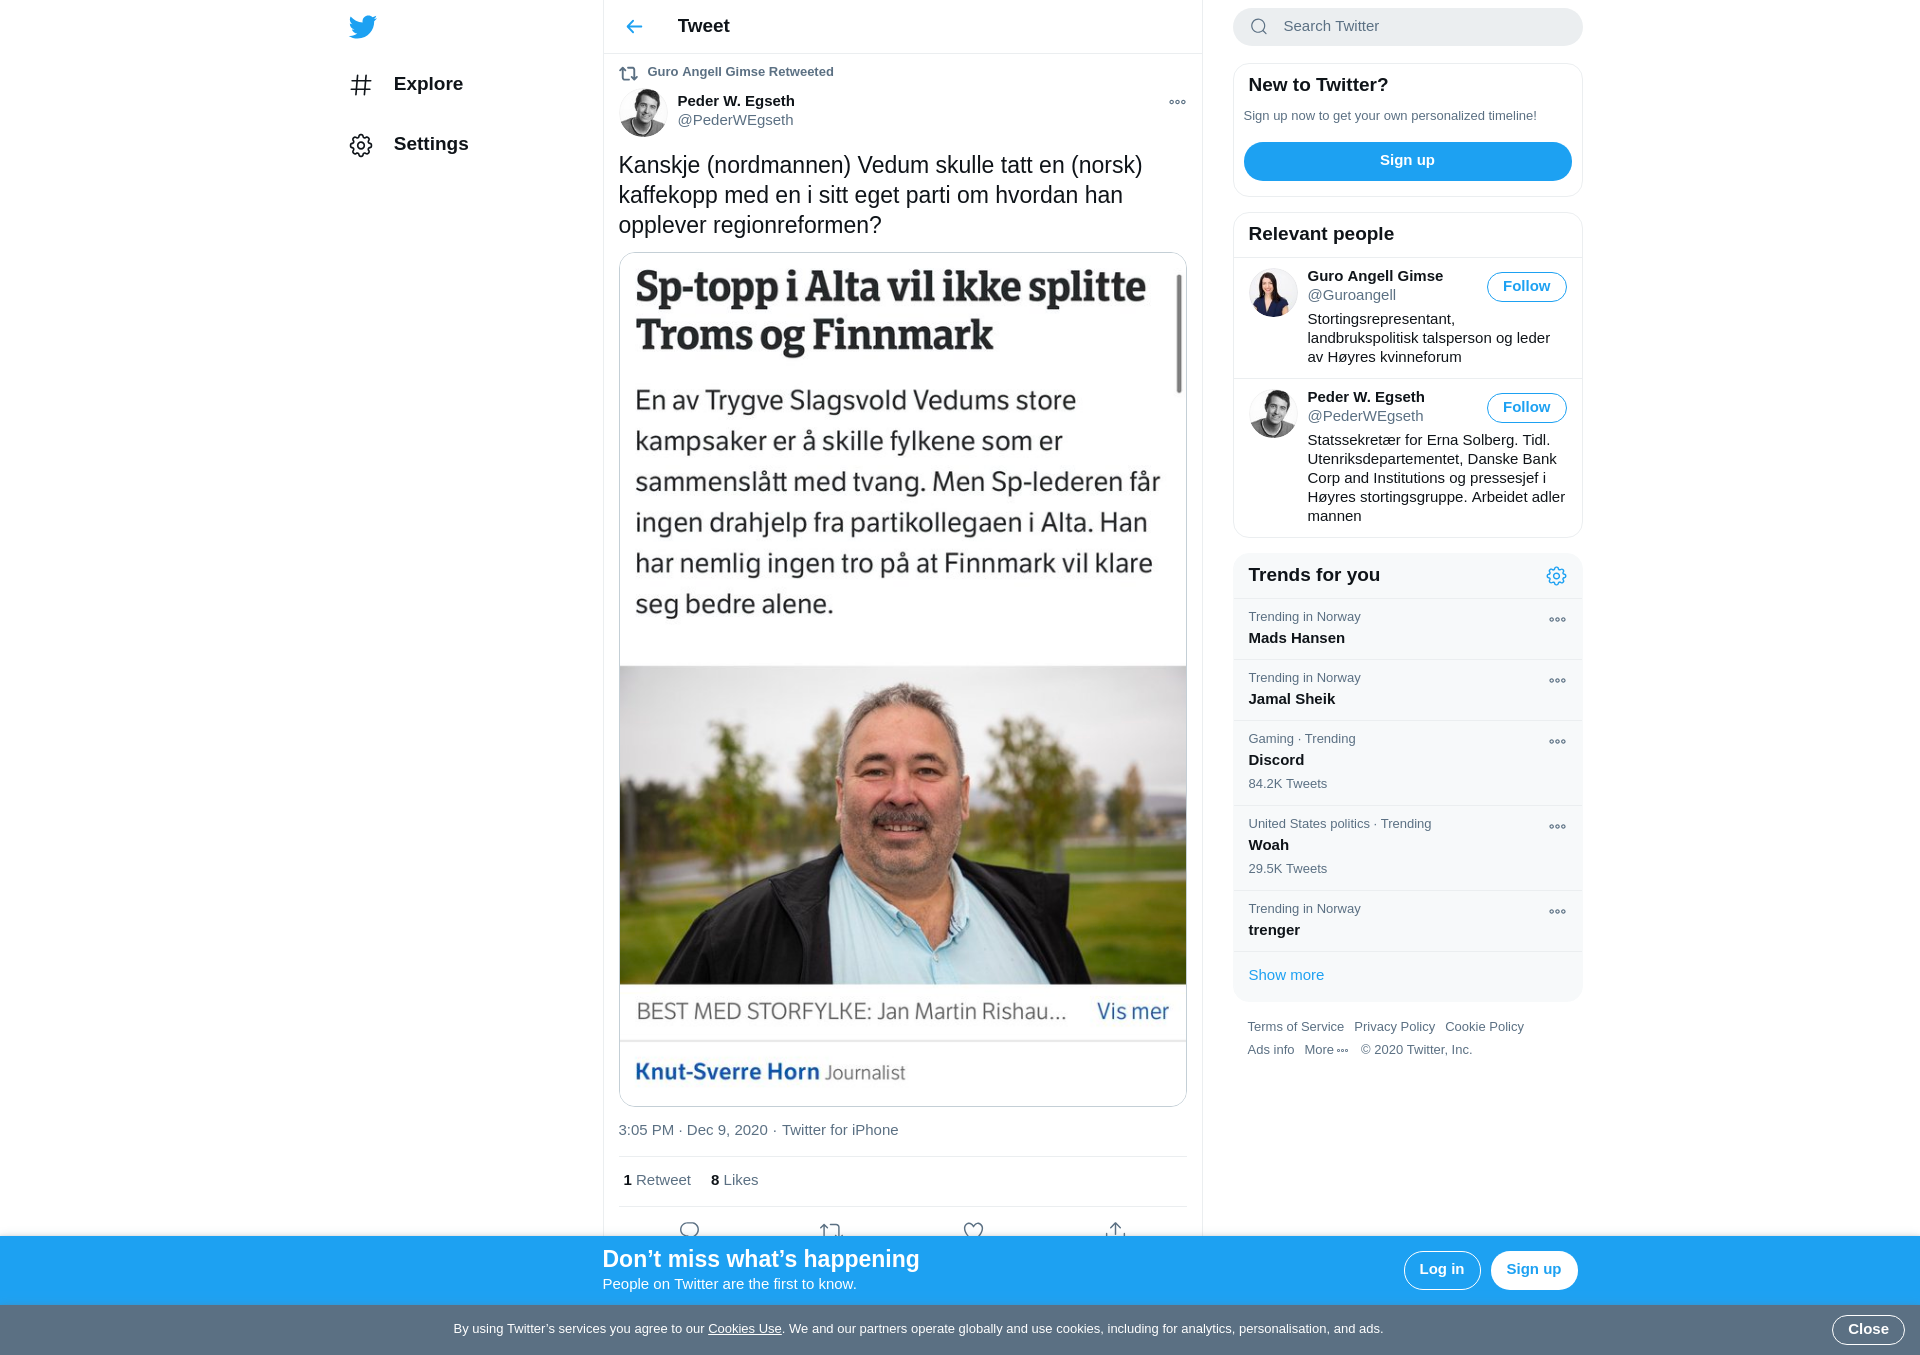Follow Peder W. Egseth

point(1526,408)
